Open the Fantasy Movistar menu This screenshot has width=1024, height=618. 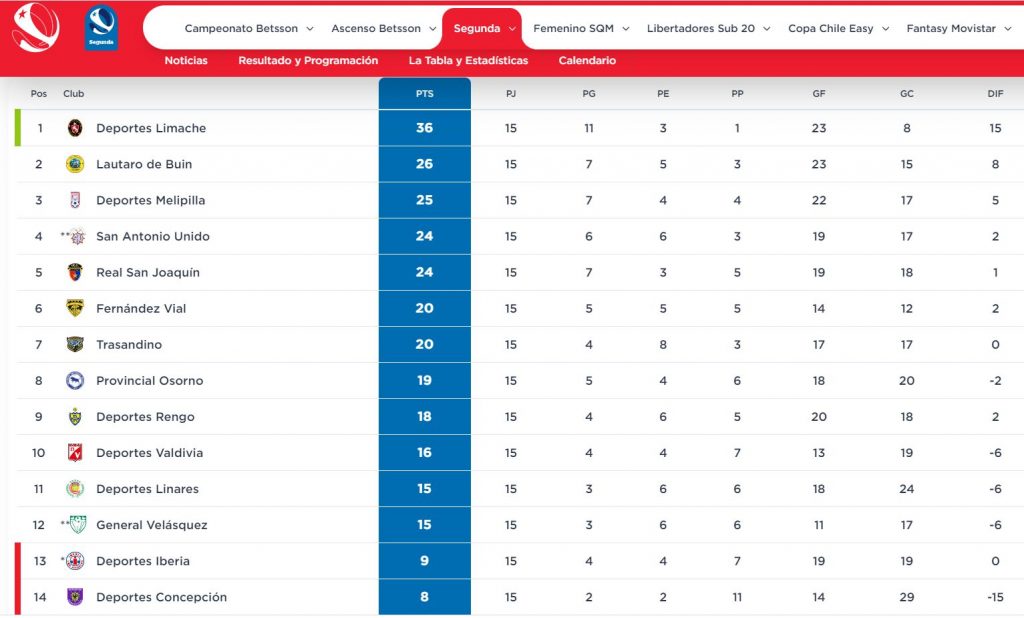(x=951, y=29)
